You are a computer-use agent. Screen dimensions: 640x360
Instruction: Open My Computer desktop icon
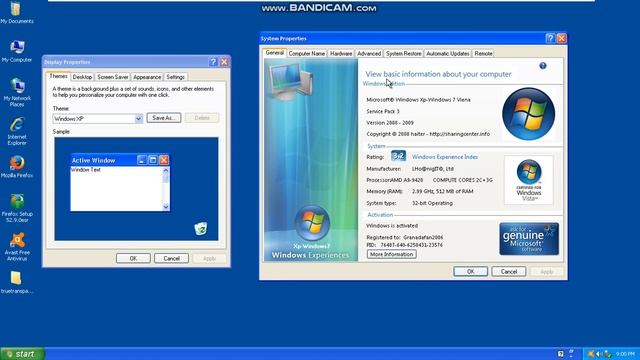coord(17,51)
